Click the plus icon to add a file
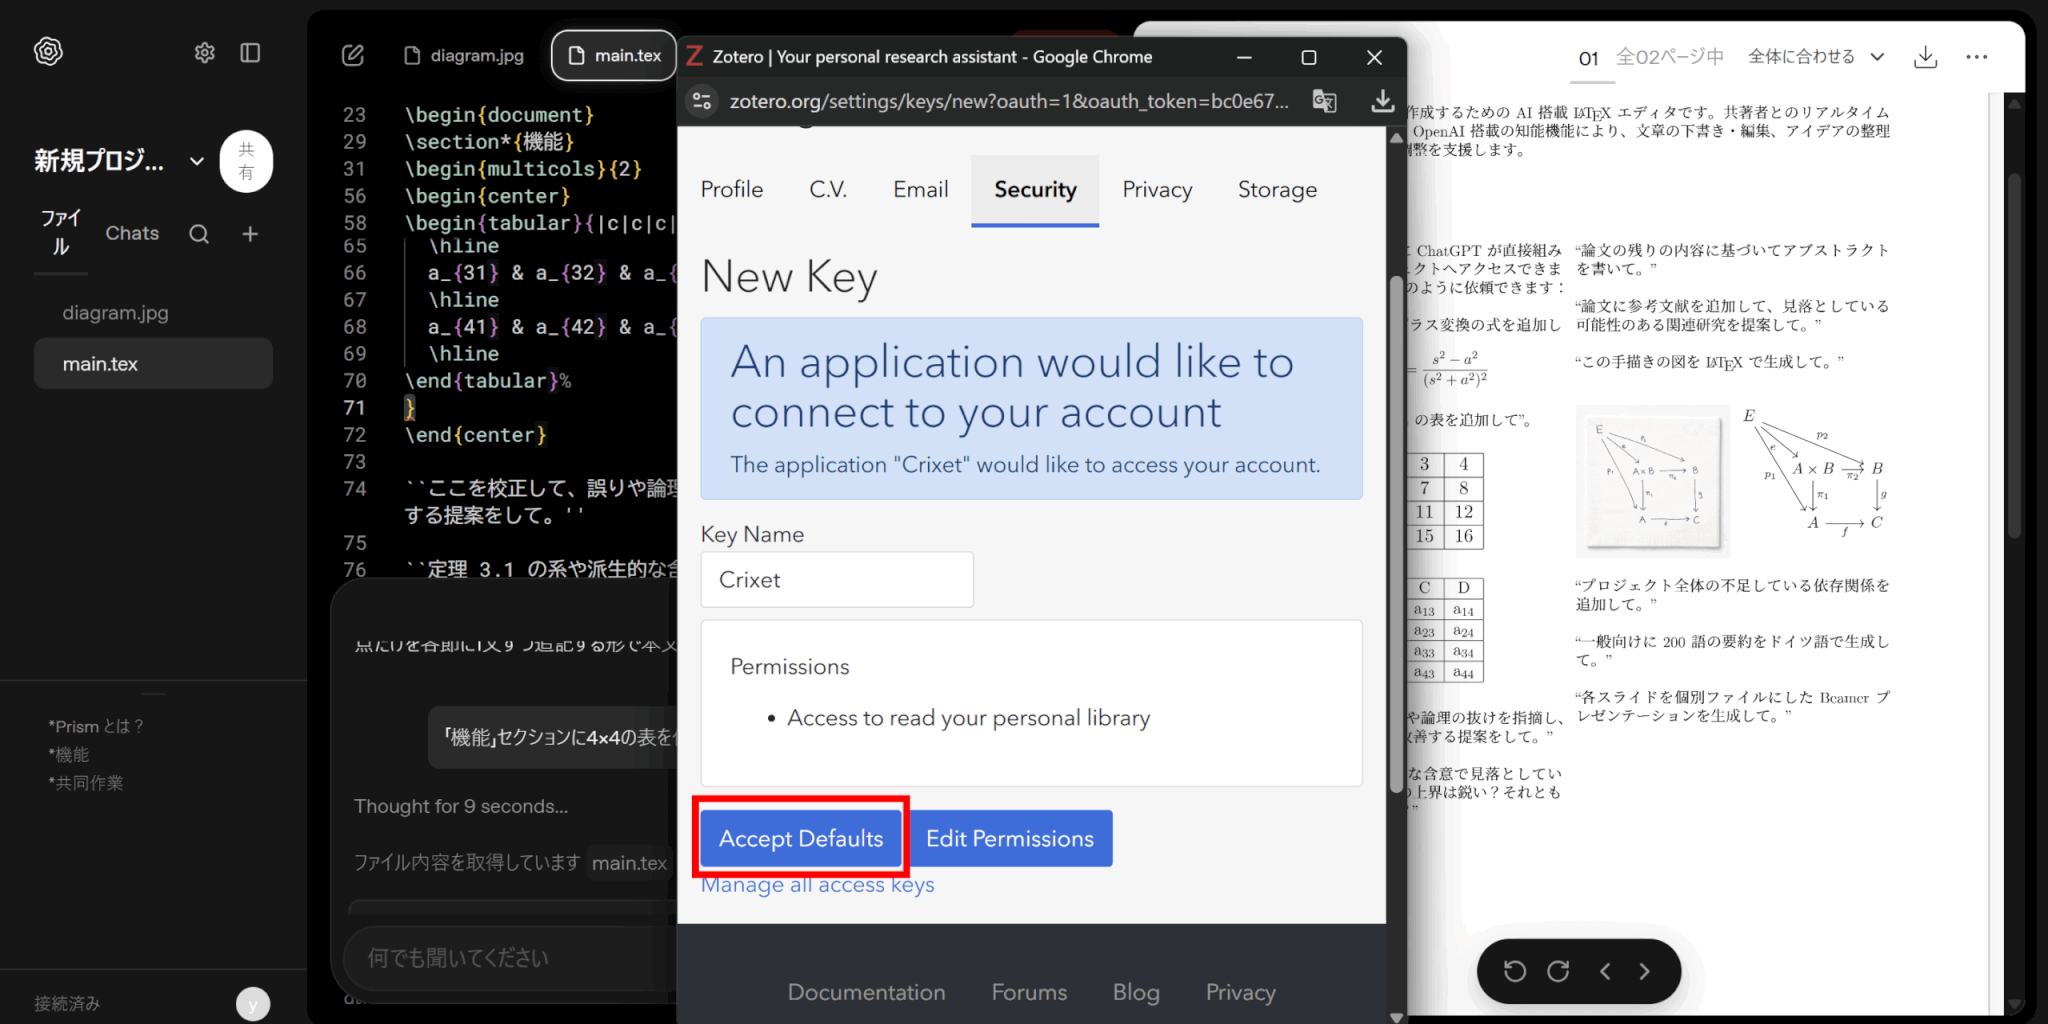2048x1024 pixels. click(250, 234)
